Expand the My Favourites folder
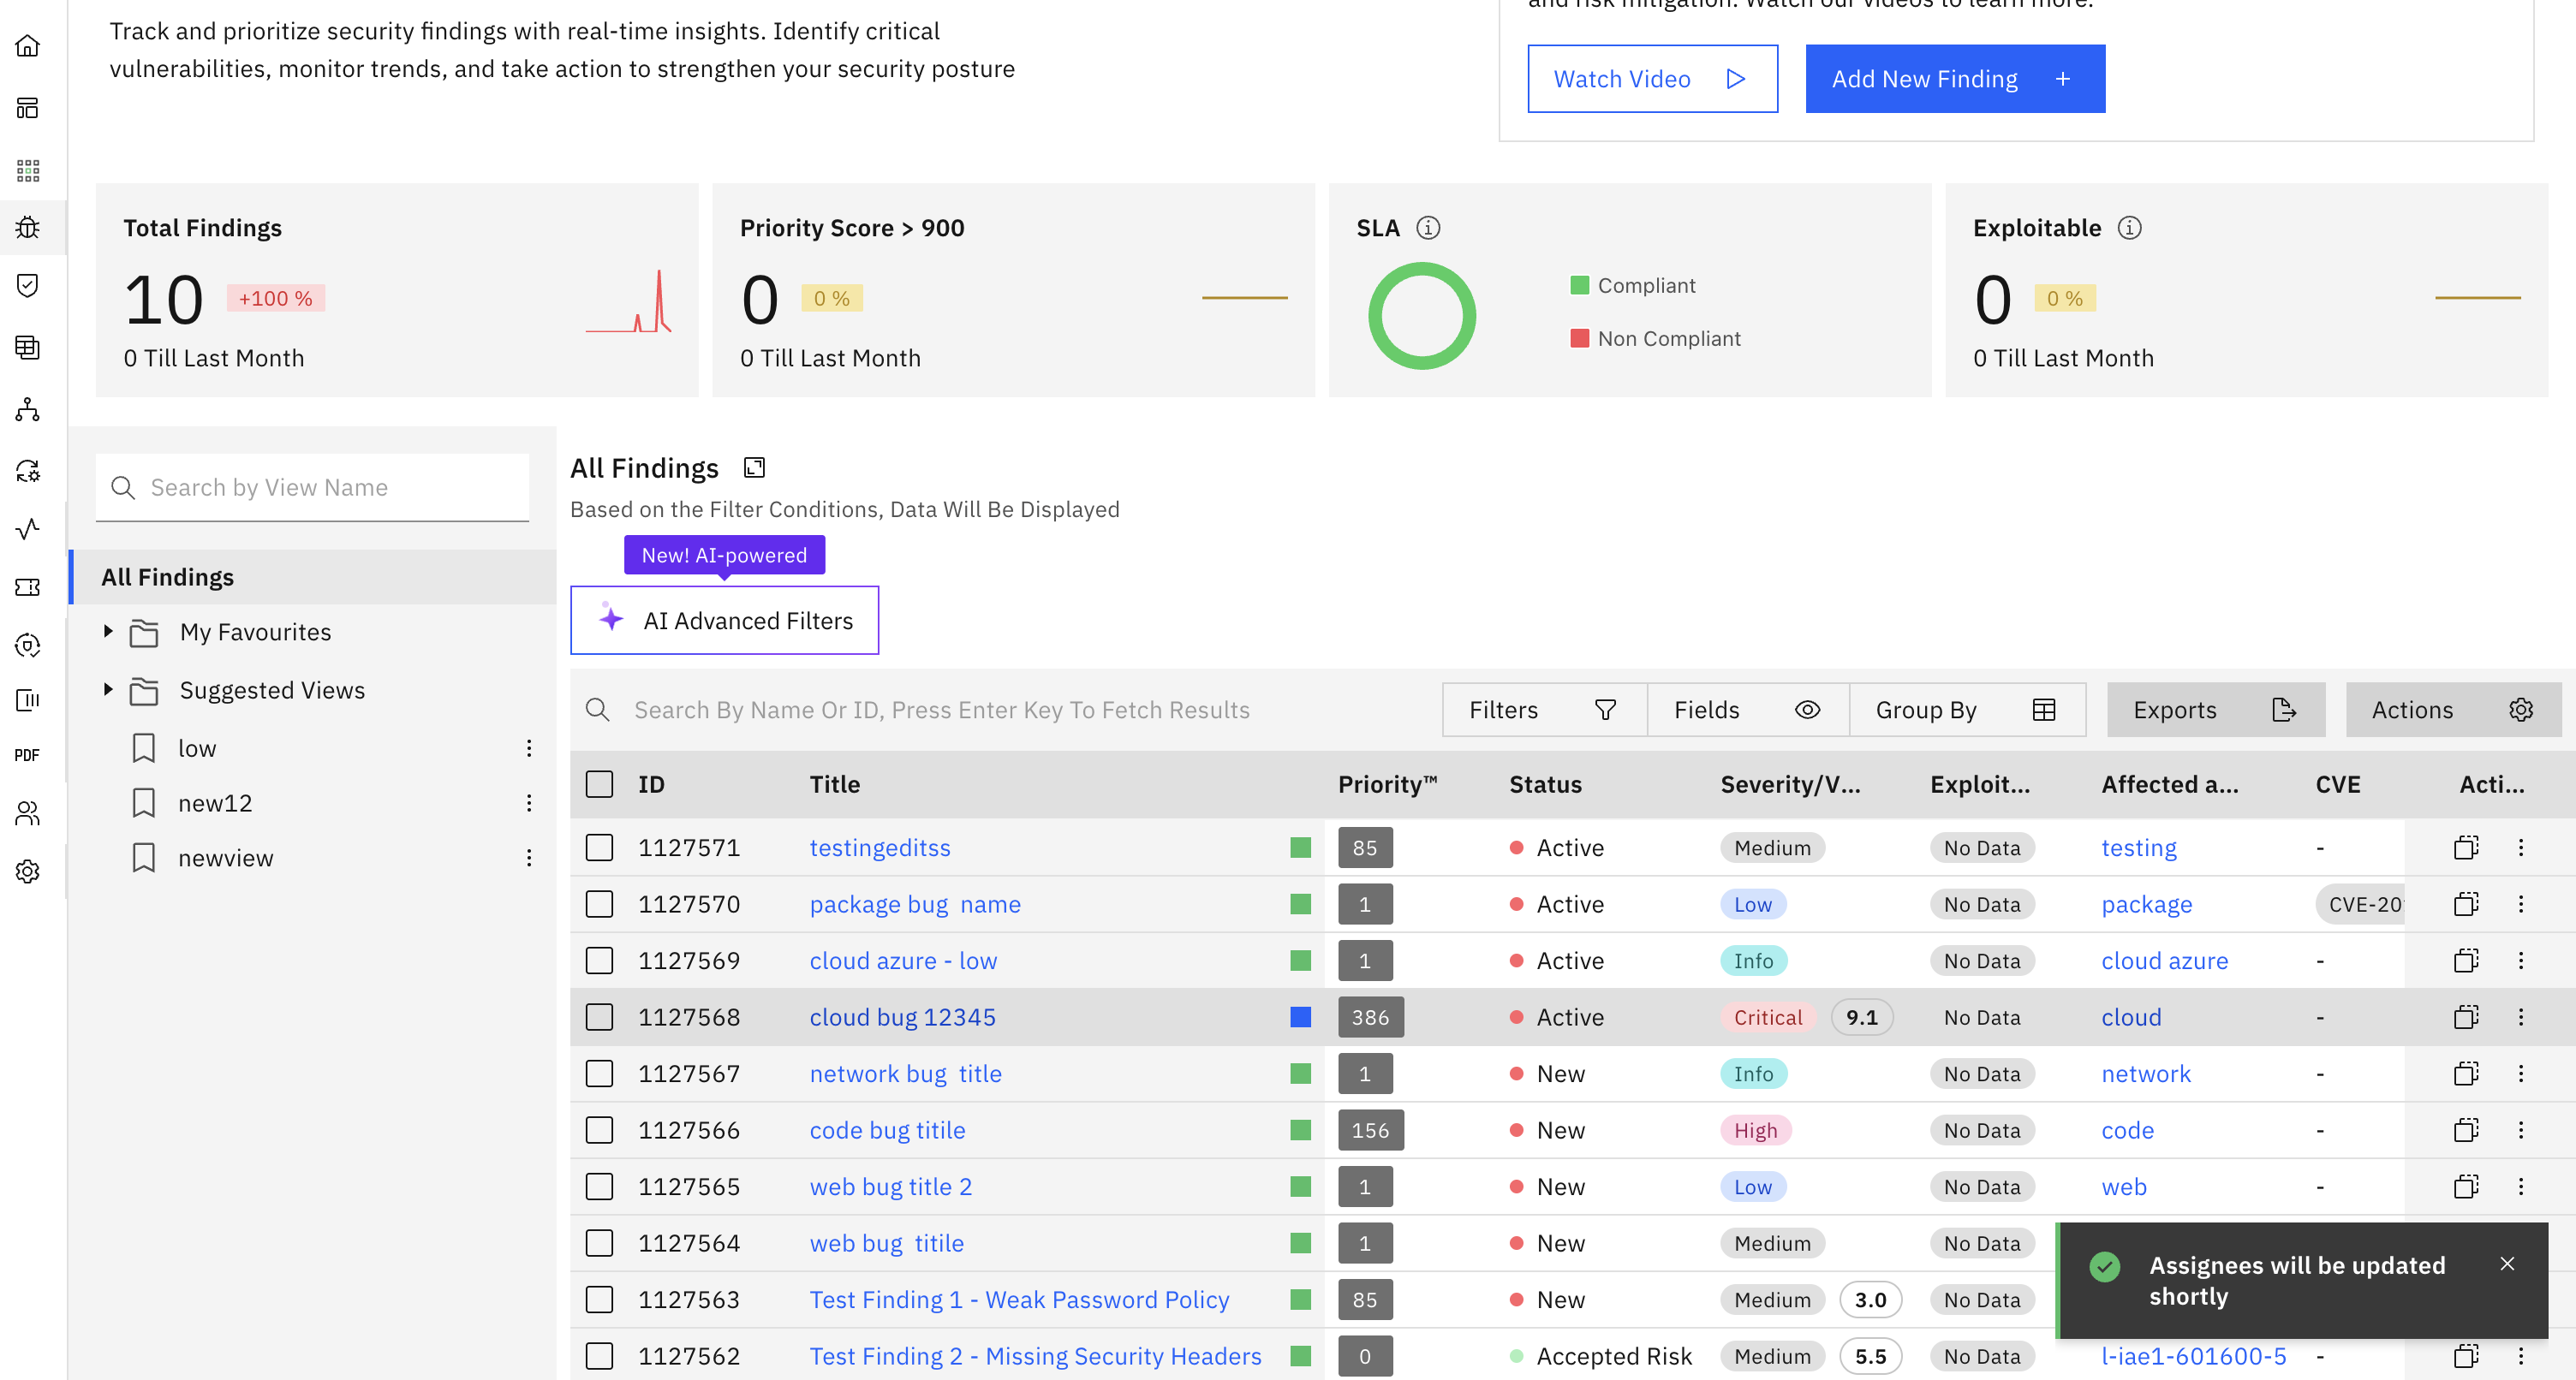This screenshot has height=1380, width=2576. coord(108,631)
